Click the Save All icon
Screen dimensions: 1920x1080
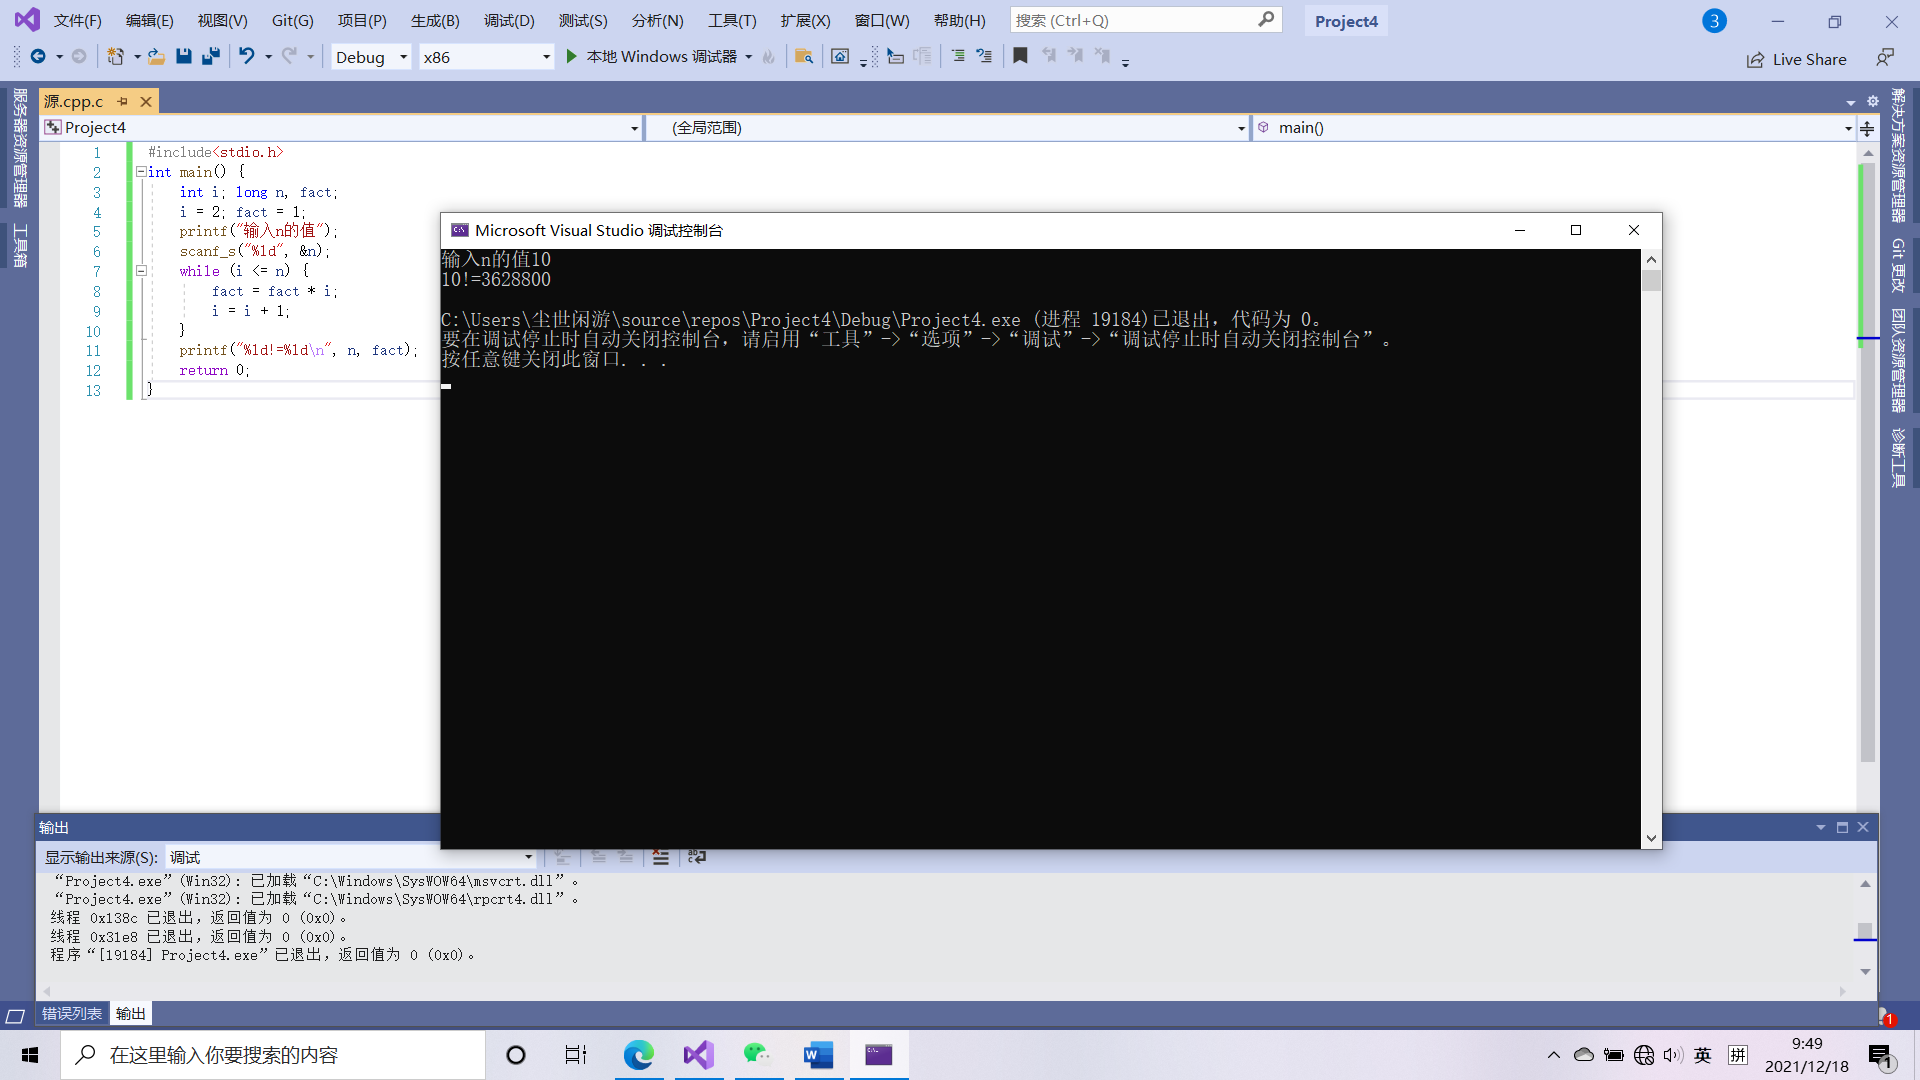coord(211,57)
